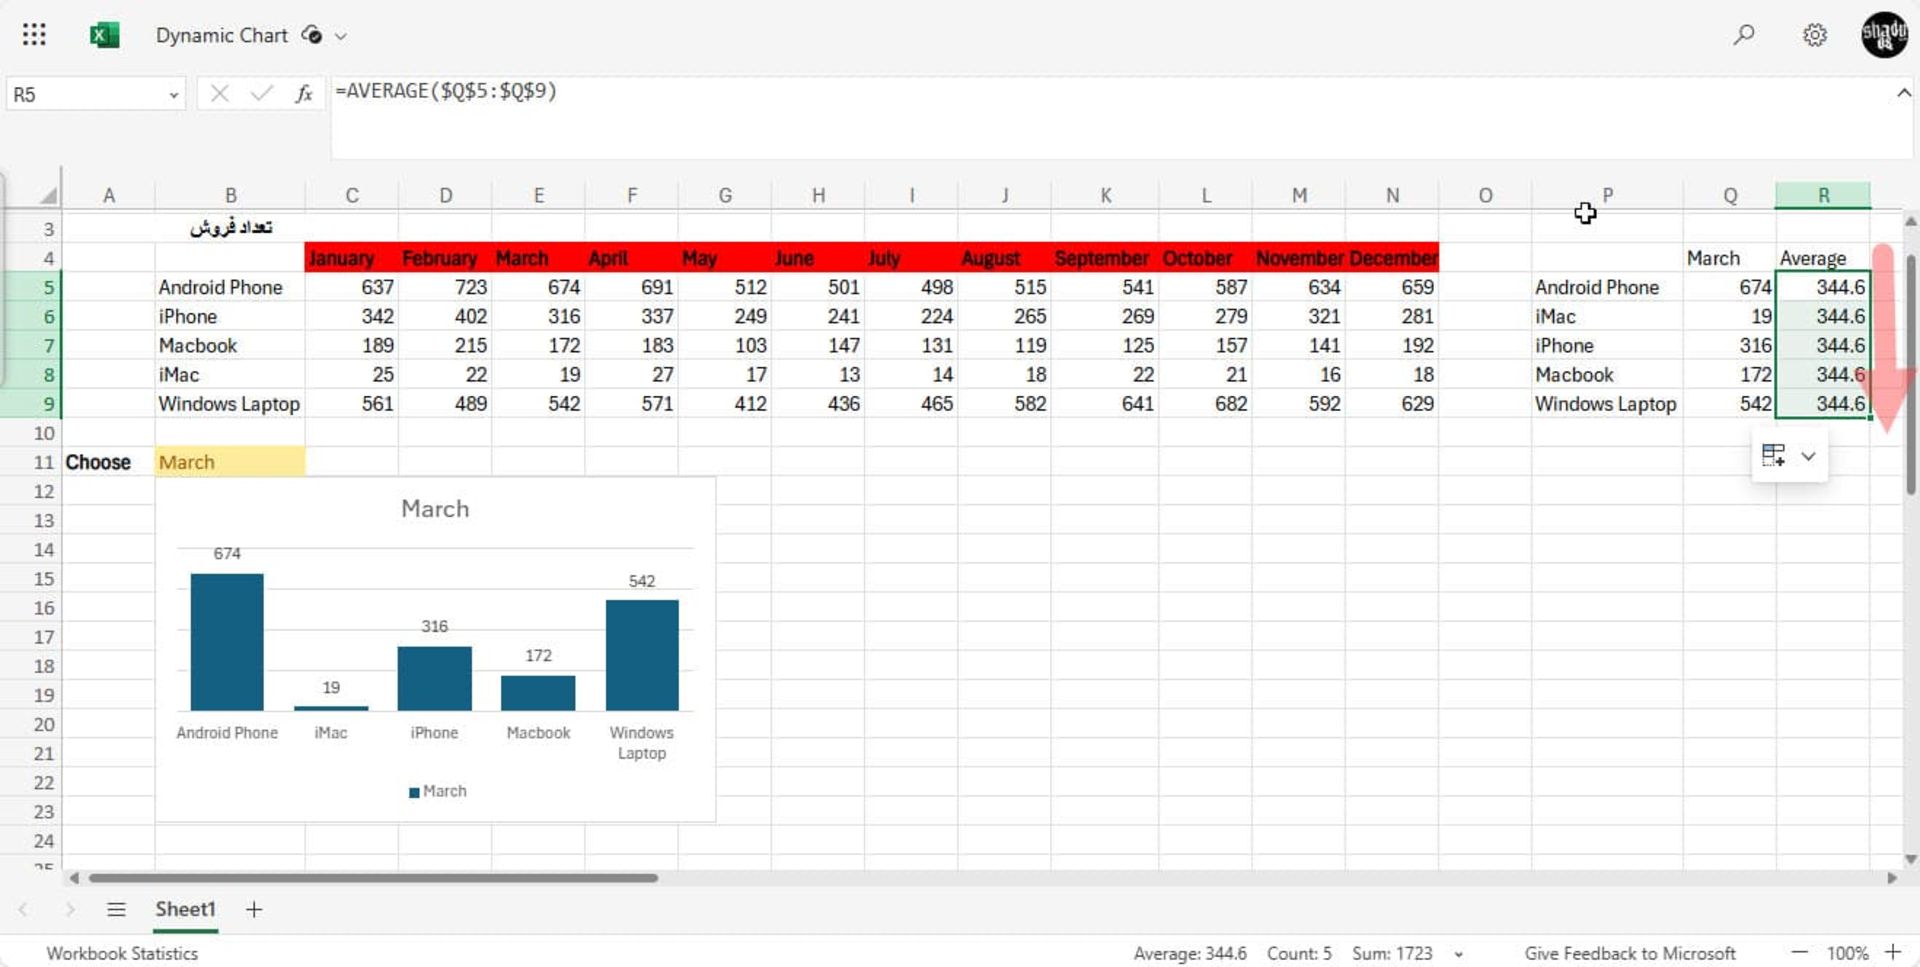Viewport: 1920px width, 967px height.
Task: Click into the Name Box showing R5
Action: (85, 95)
